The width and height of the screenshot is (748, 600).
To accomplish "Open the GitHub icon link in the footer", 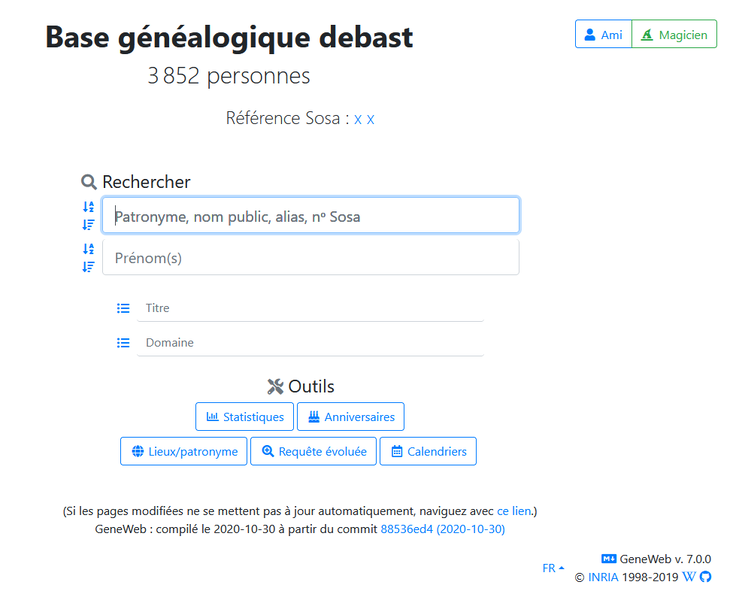I will point(705,577).
